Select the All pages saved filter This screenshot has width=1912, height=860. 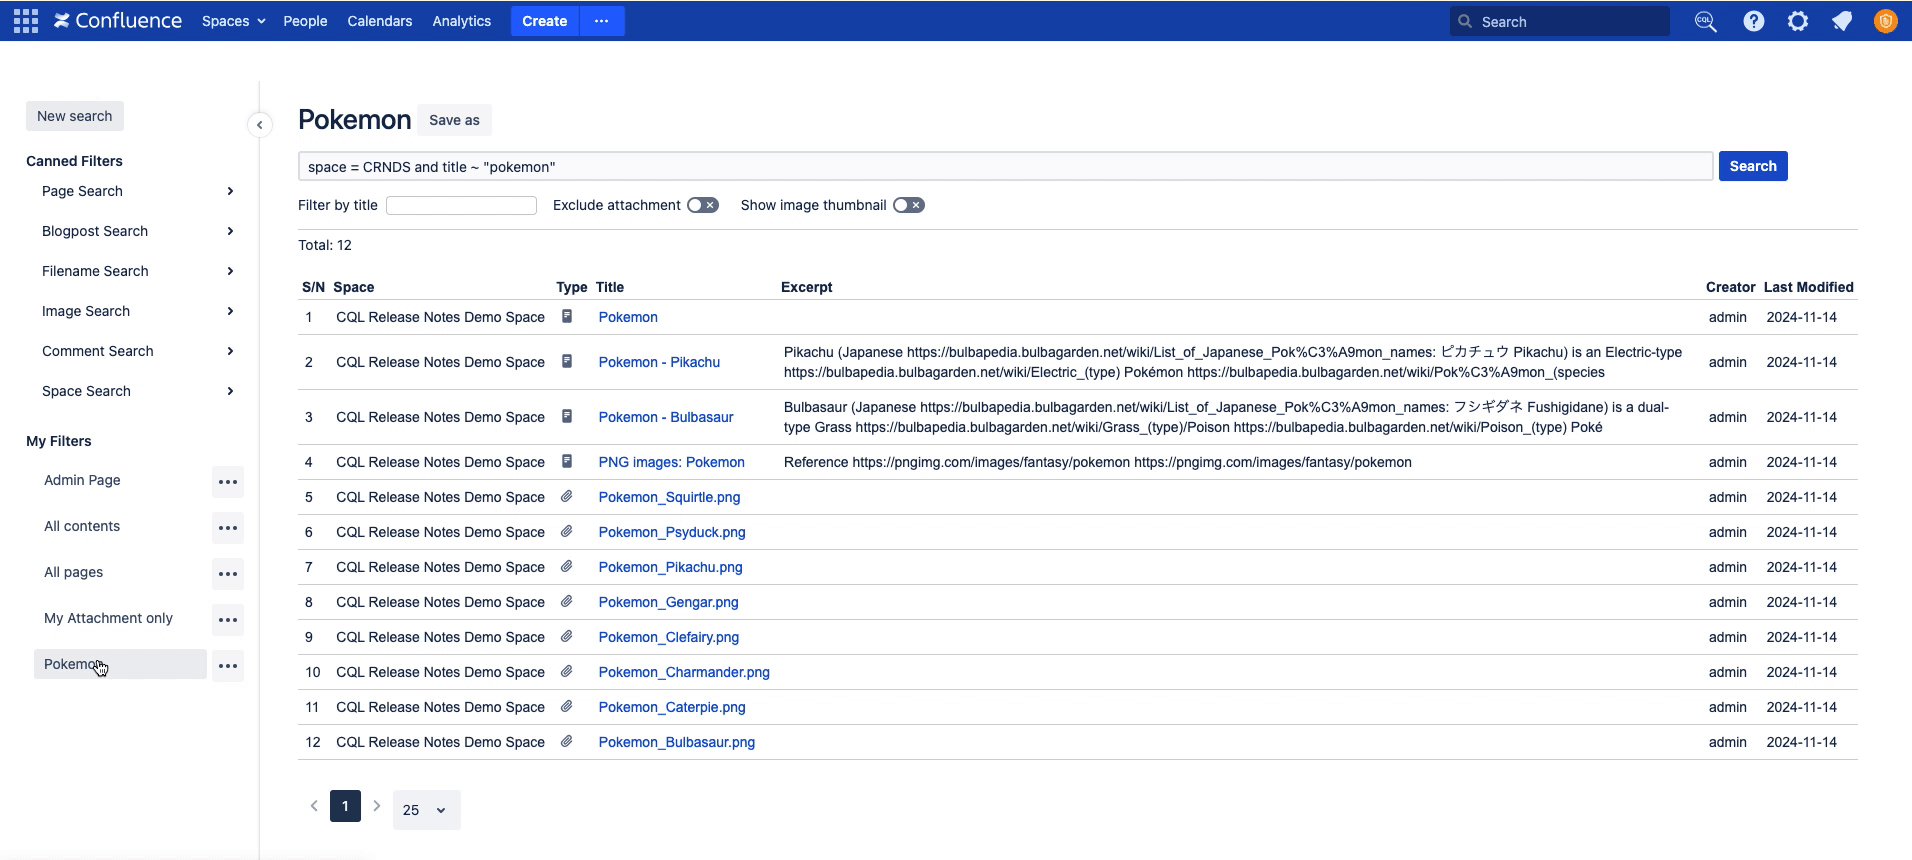tap(74, 572)
